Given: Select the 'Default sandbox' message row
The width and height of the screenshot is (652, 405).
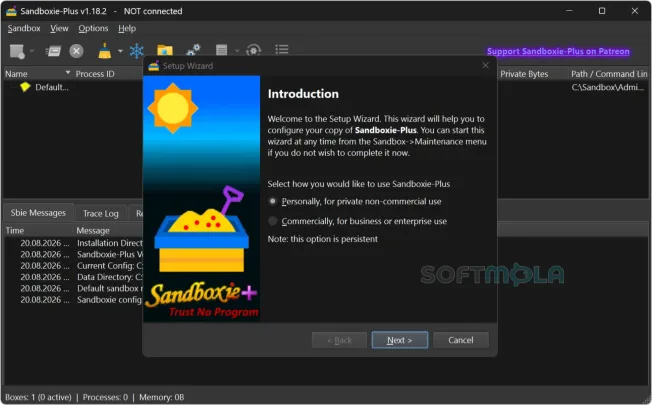Looking at the screenshot, I should (x=81, y=288).
